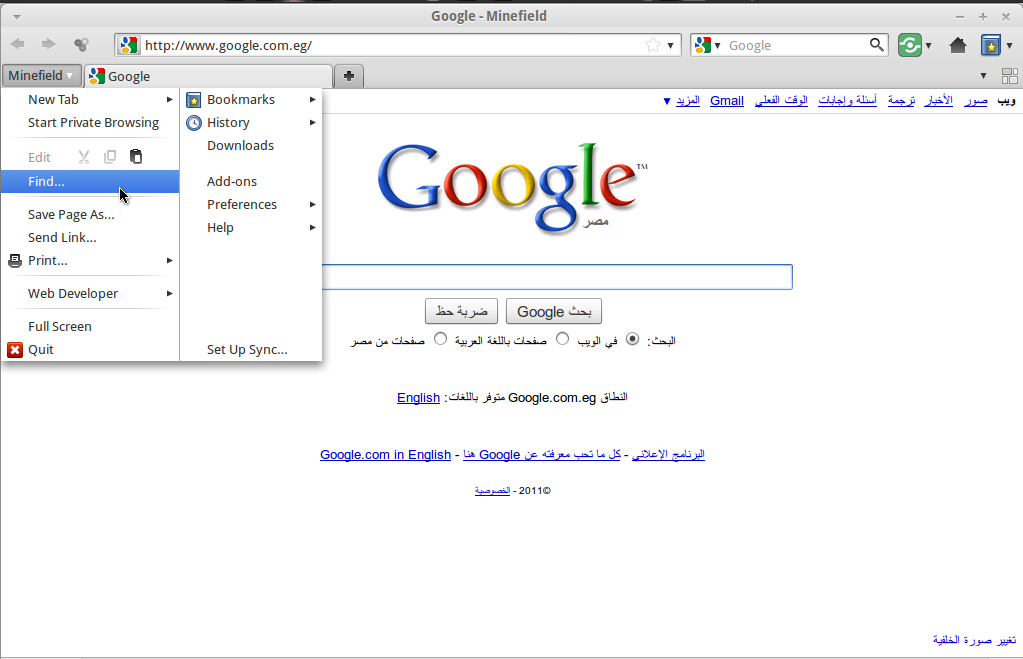Open the Add-ons menu item

[251, 181]
